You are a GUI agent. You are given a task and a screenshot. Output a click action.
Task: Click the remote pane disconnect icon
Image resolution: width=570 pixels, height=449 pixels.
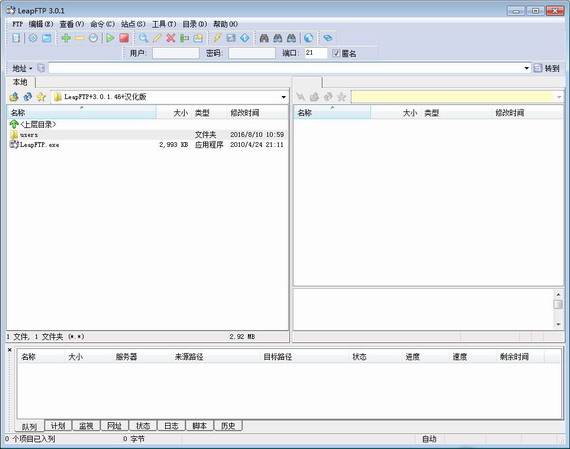coord(301,97)
